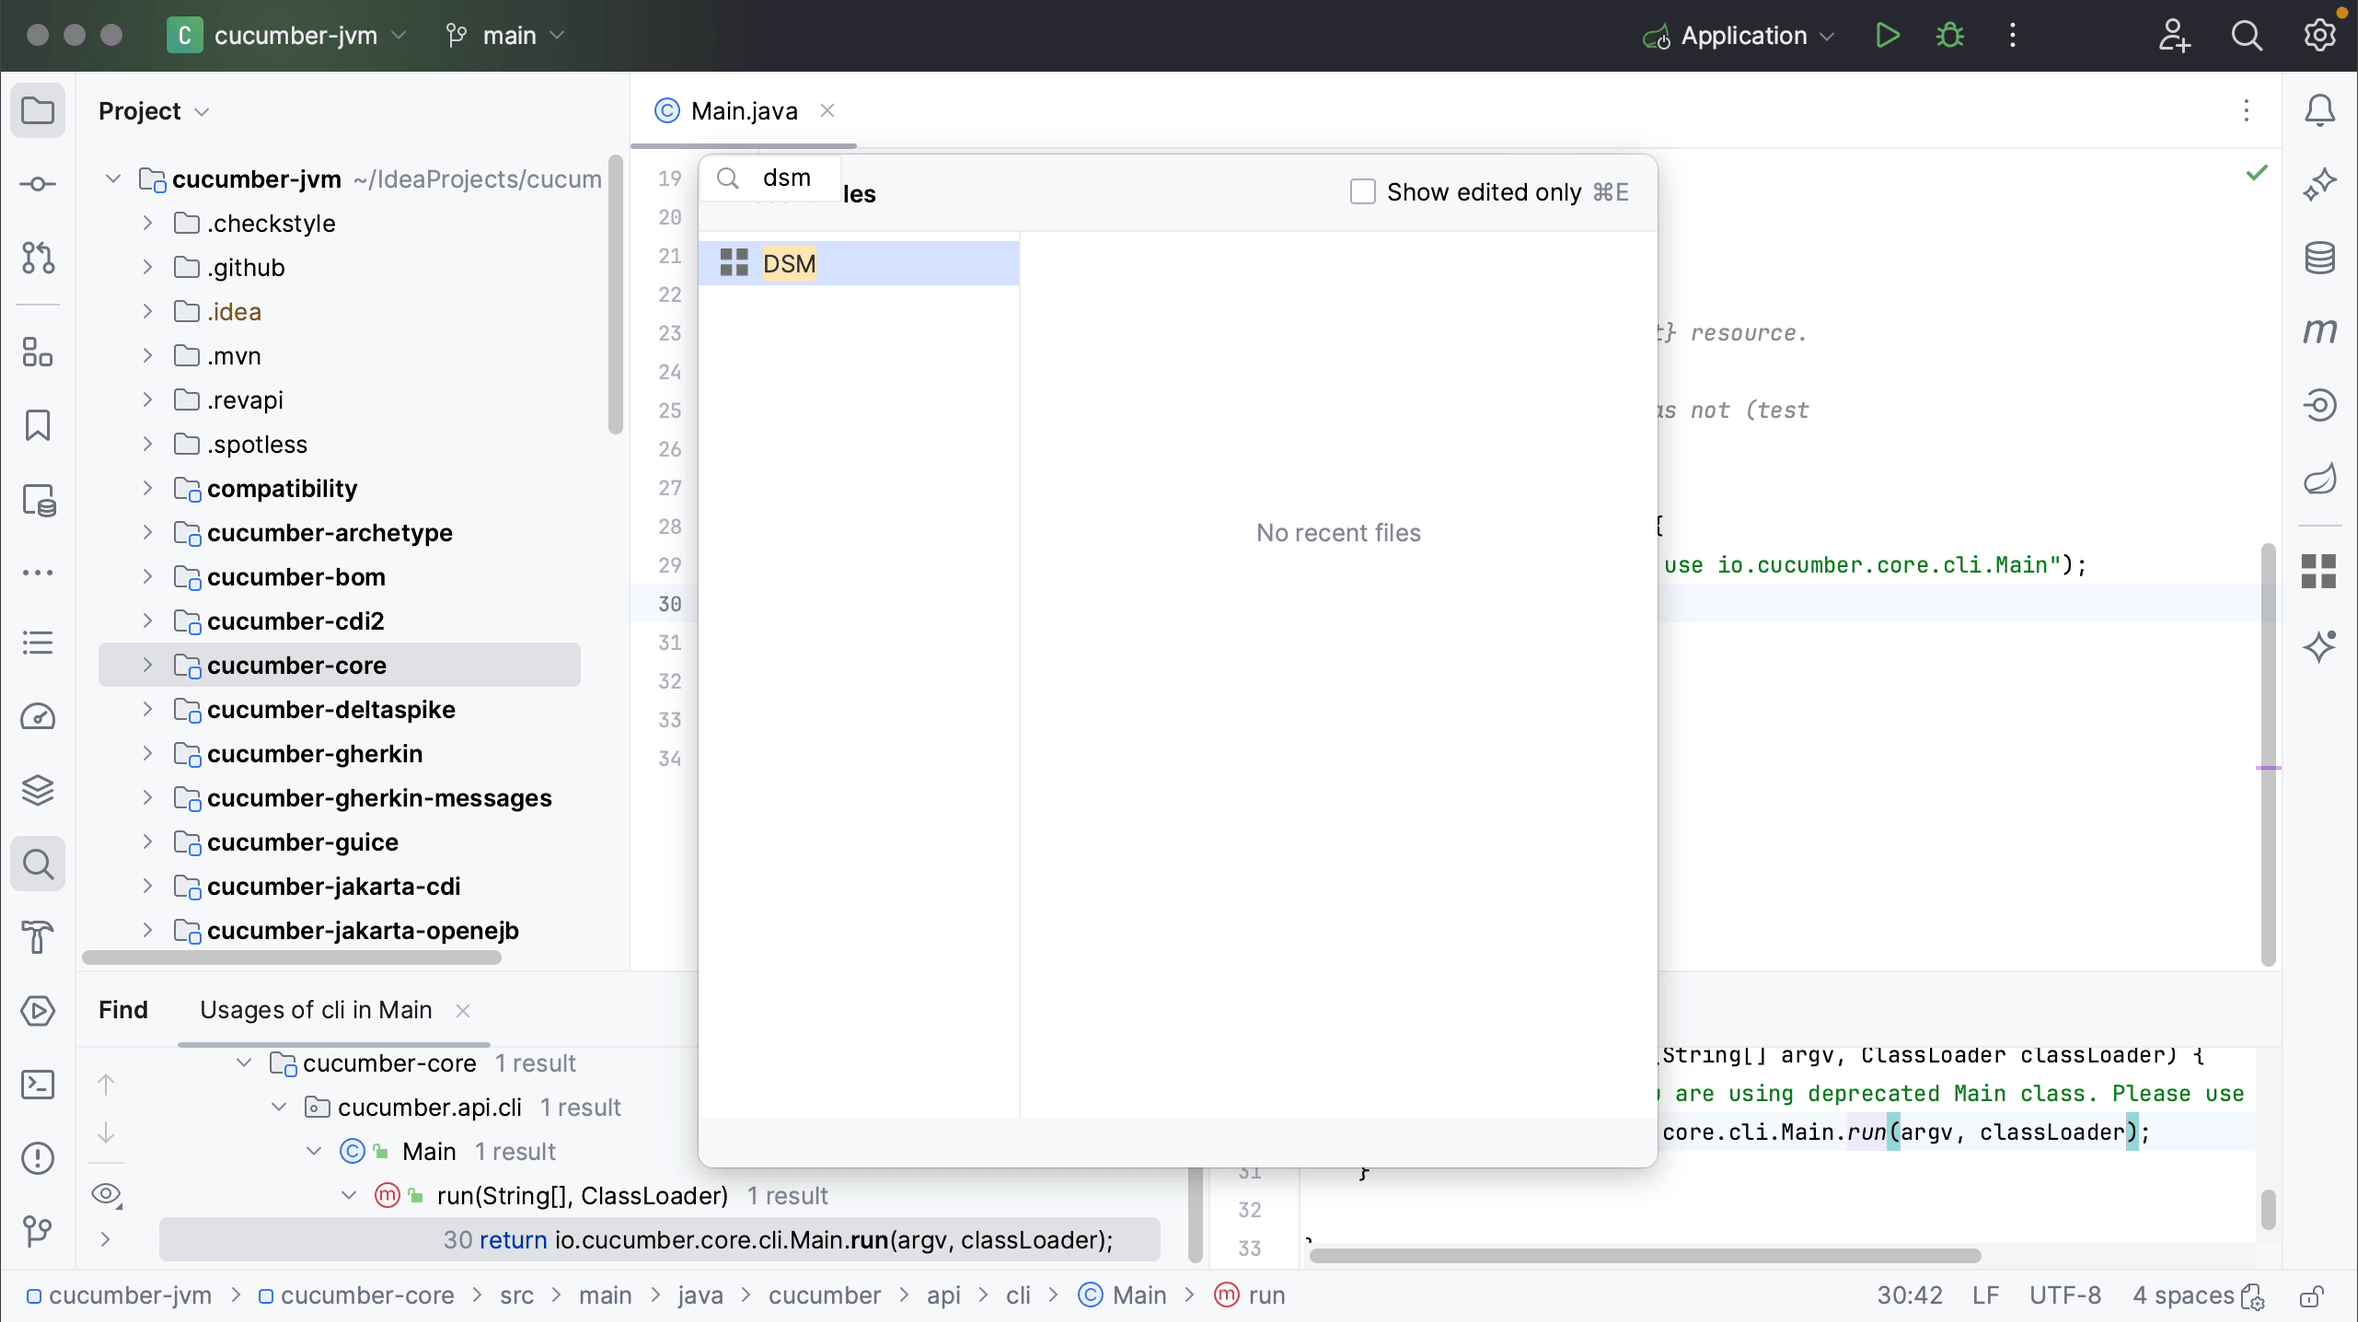Viewport: 2358px width, 1322px height.
Task: Start debugging with the debug icon
Action: [x=1951, y=35]
